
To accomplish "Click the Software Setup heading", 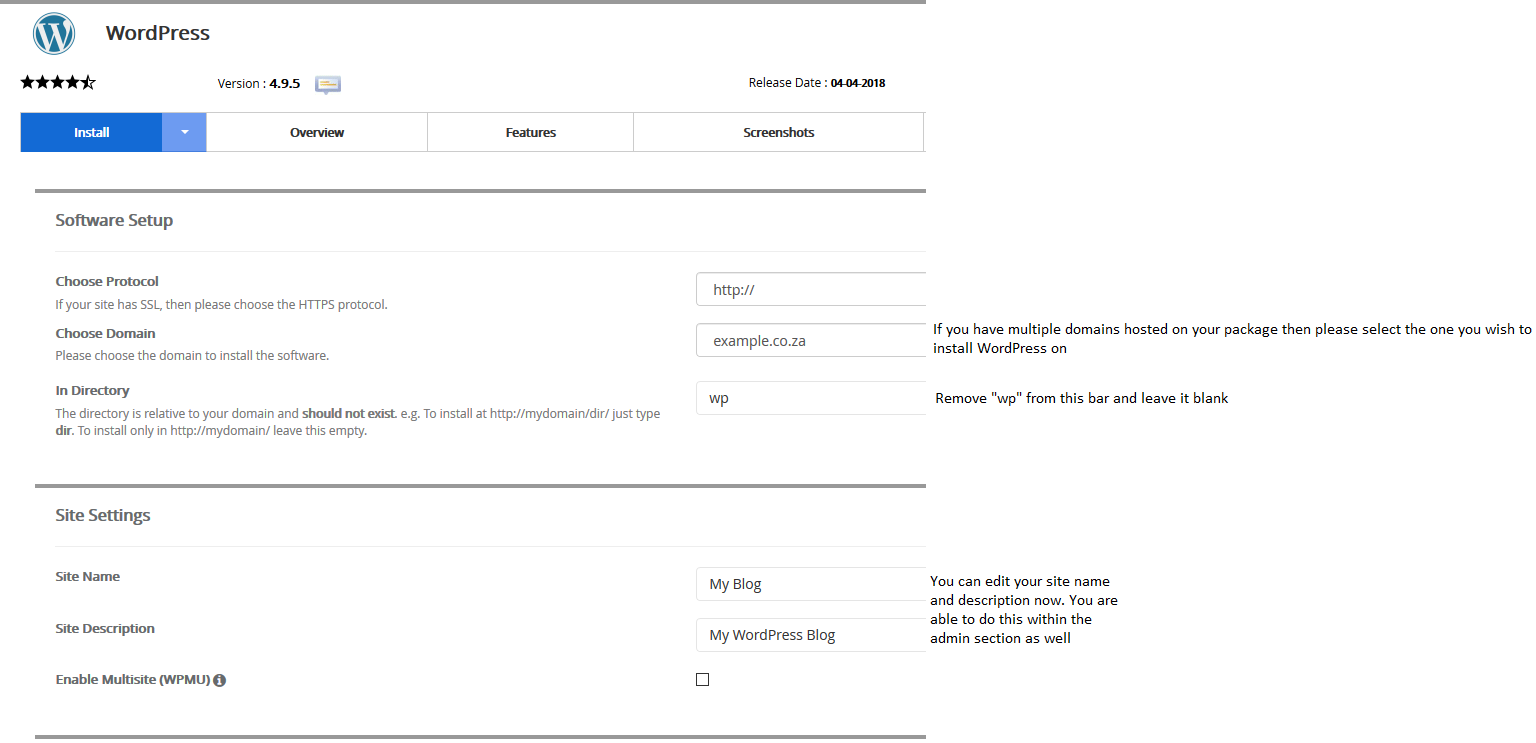I will click(x=114, y=220).
